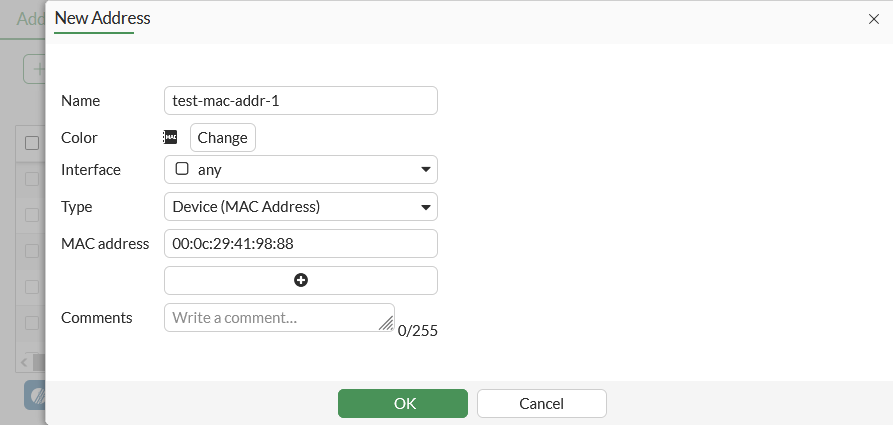Focus the MAC address input field
Viewport: 893px width, 425px height.
coord(300,243)
